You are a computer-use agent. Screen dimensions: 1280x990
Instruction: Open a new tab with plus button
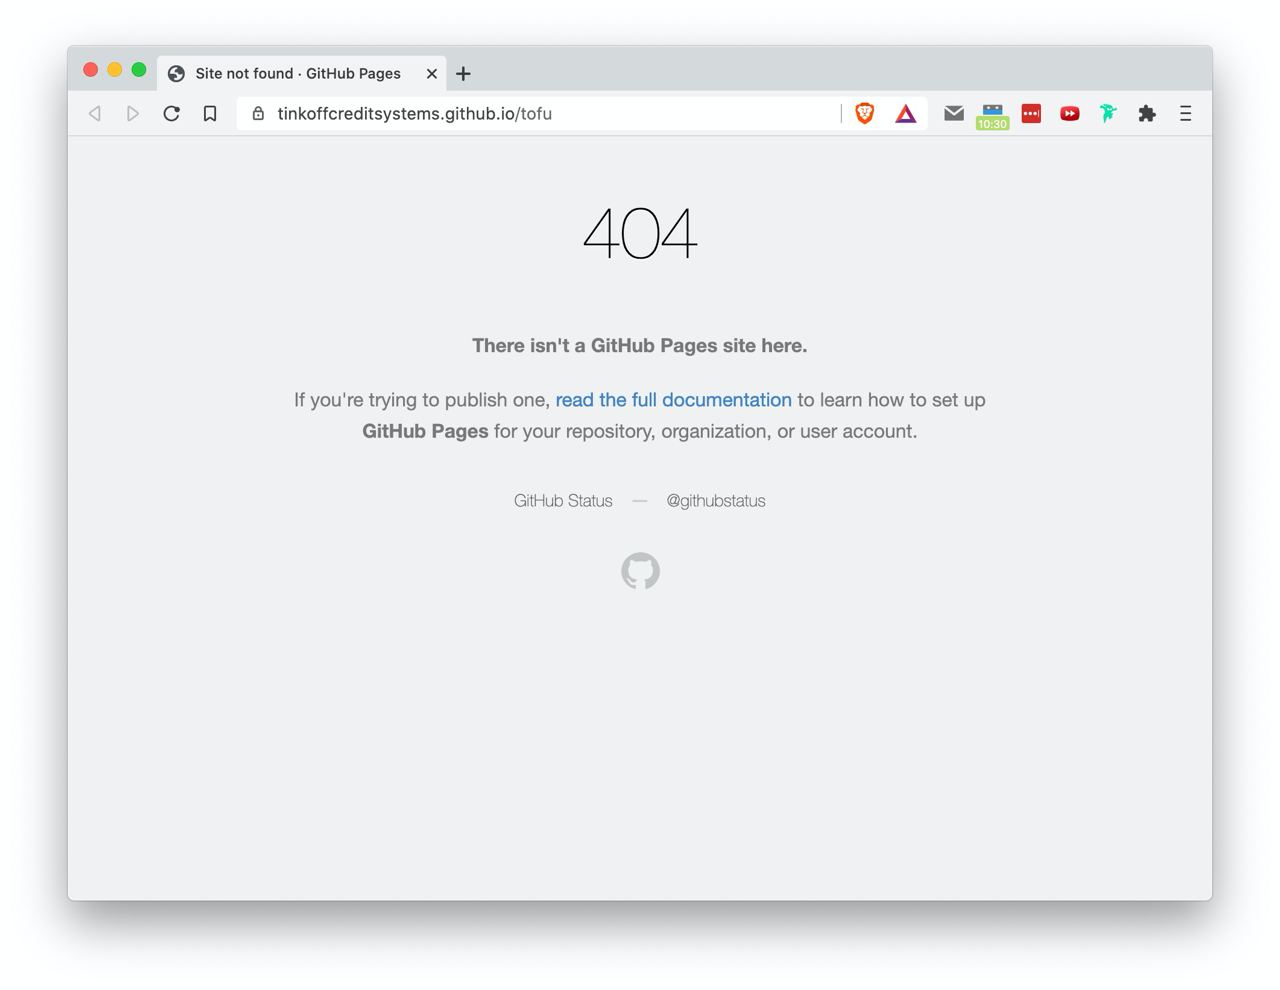click(463, 74)
